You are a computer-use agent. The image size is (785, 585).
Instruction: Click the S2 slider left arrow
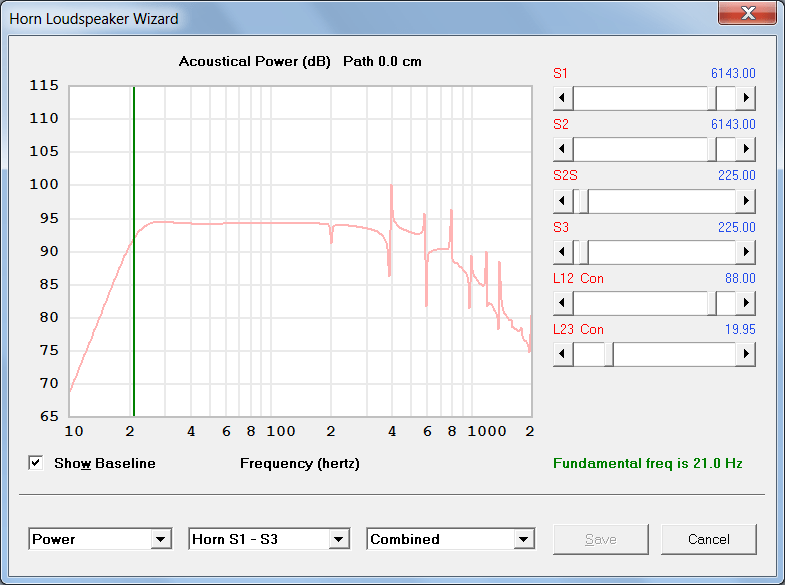tap(563, 149)
